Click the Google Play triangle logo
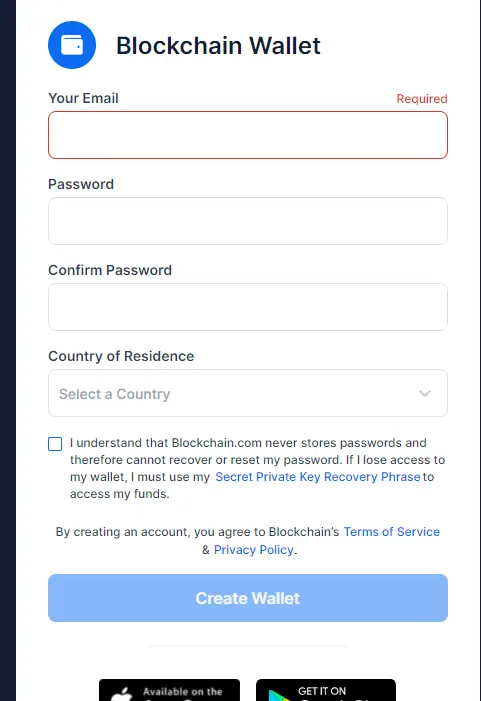This screenshot has width=481, height=701. [x=279, y=696]
